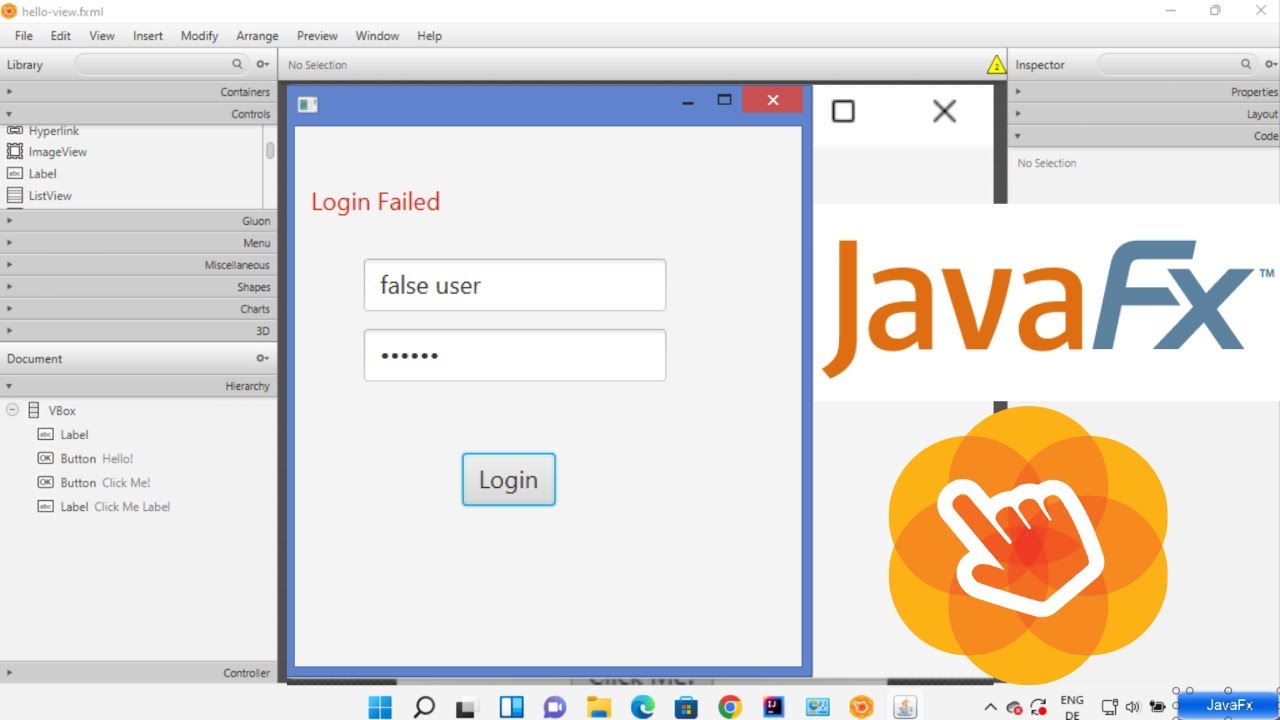Launch Google Chrome from the taskbar
The height and width of the screenshot is (720, 1280).
730,707
